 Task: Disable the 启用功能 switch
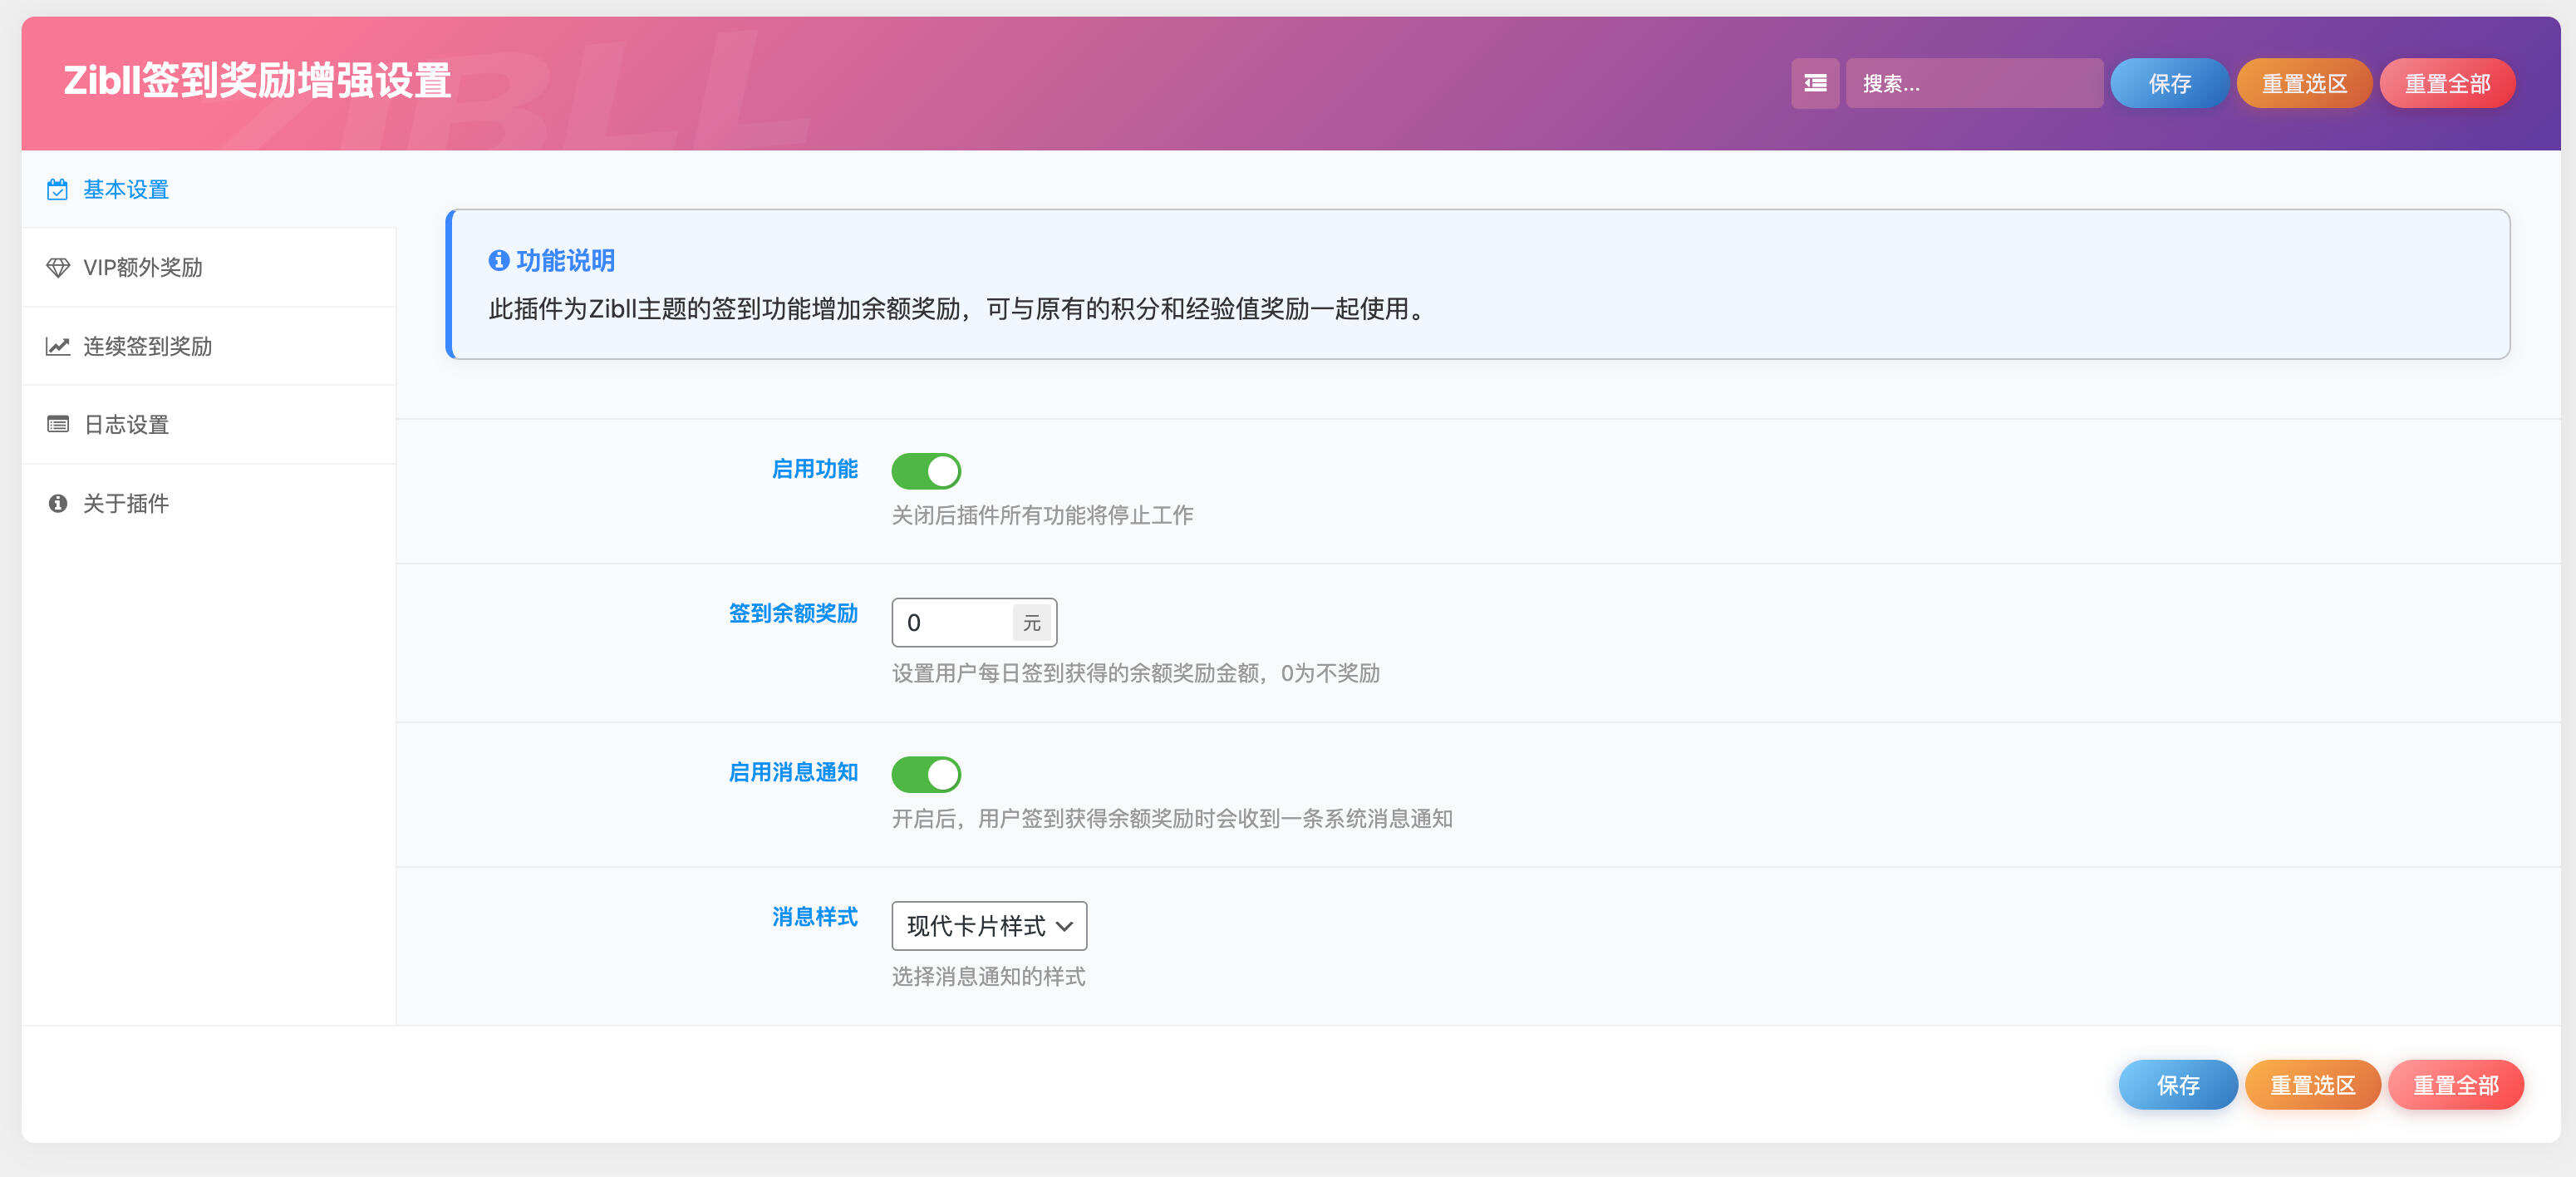click(926, 470)
